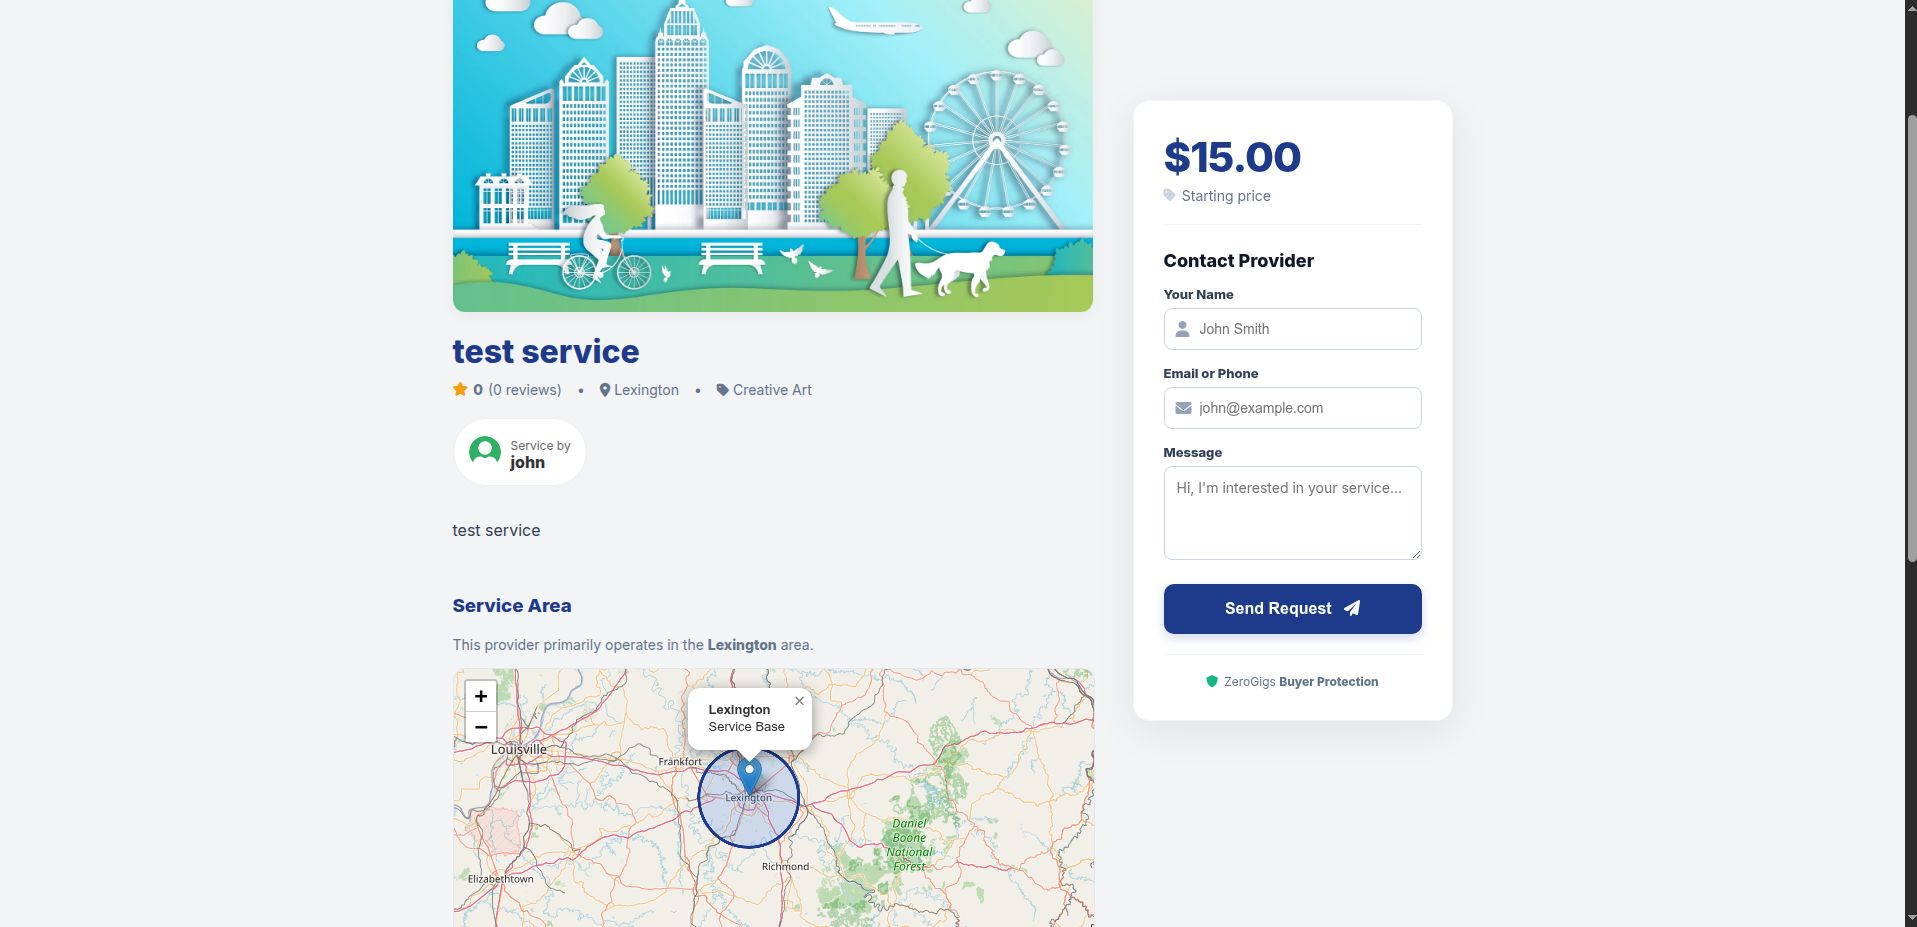This screenshot has height=927, width=1917.
Task: Click the (0 reviews) text
Action: click(525, 390)
